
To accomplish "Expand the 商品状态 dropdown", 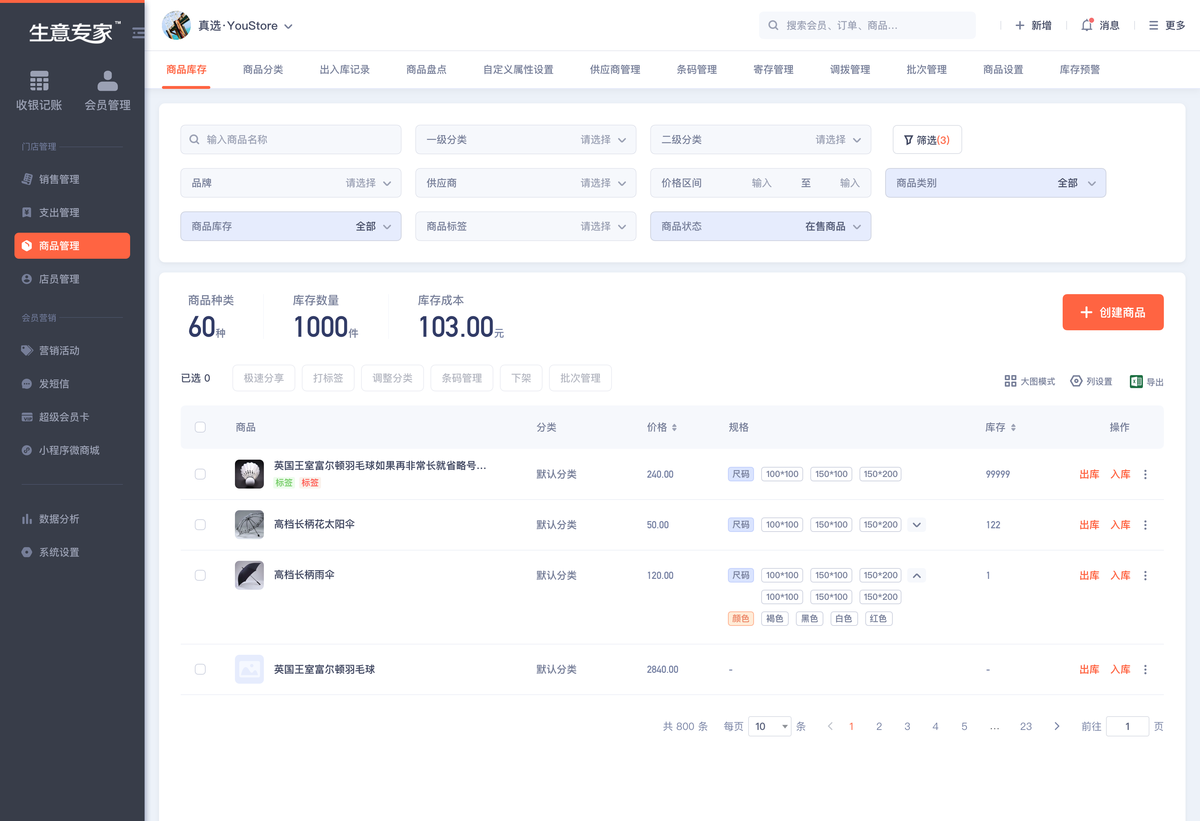I will pos(760,227).
